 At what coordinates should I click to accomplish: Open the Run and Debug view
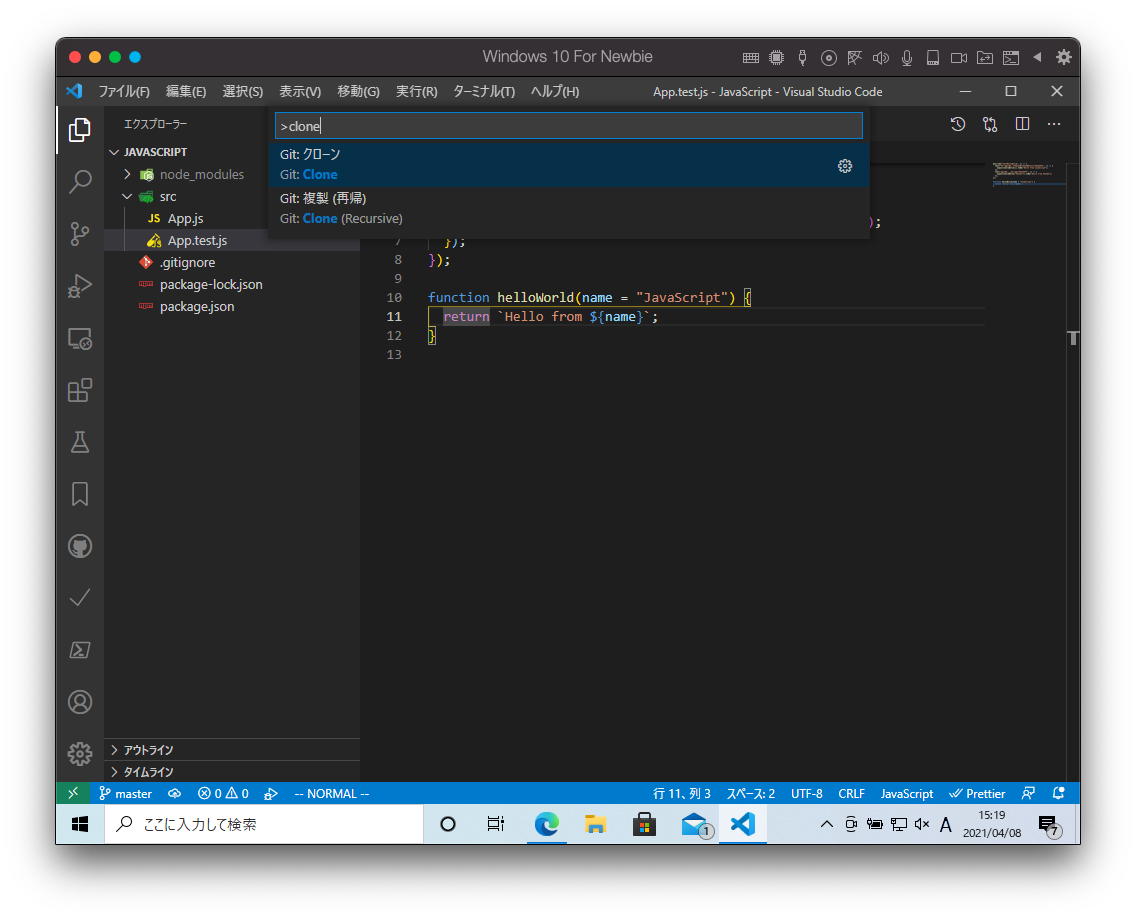[x=80, y=286]
